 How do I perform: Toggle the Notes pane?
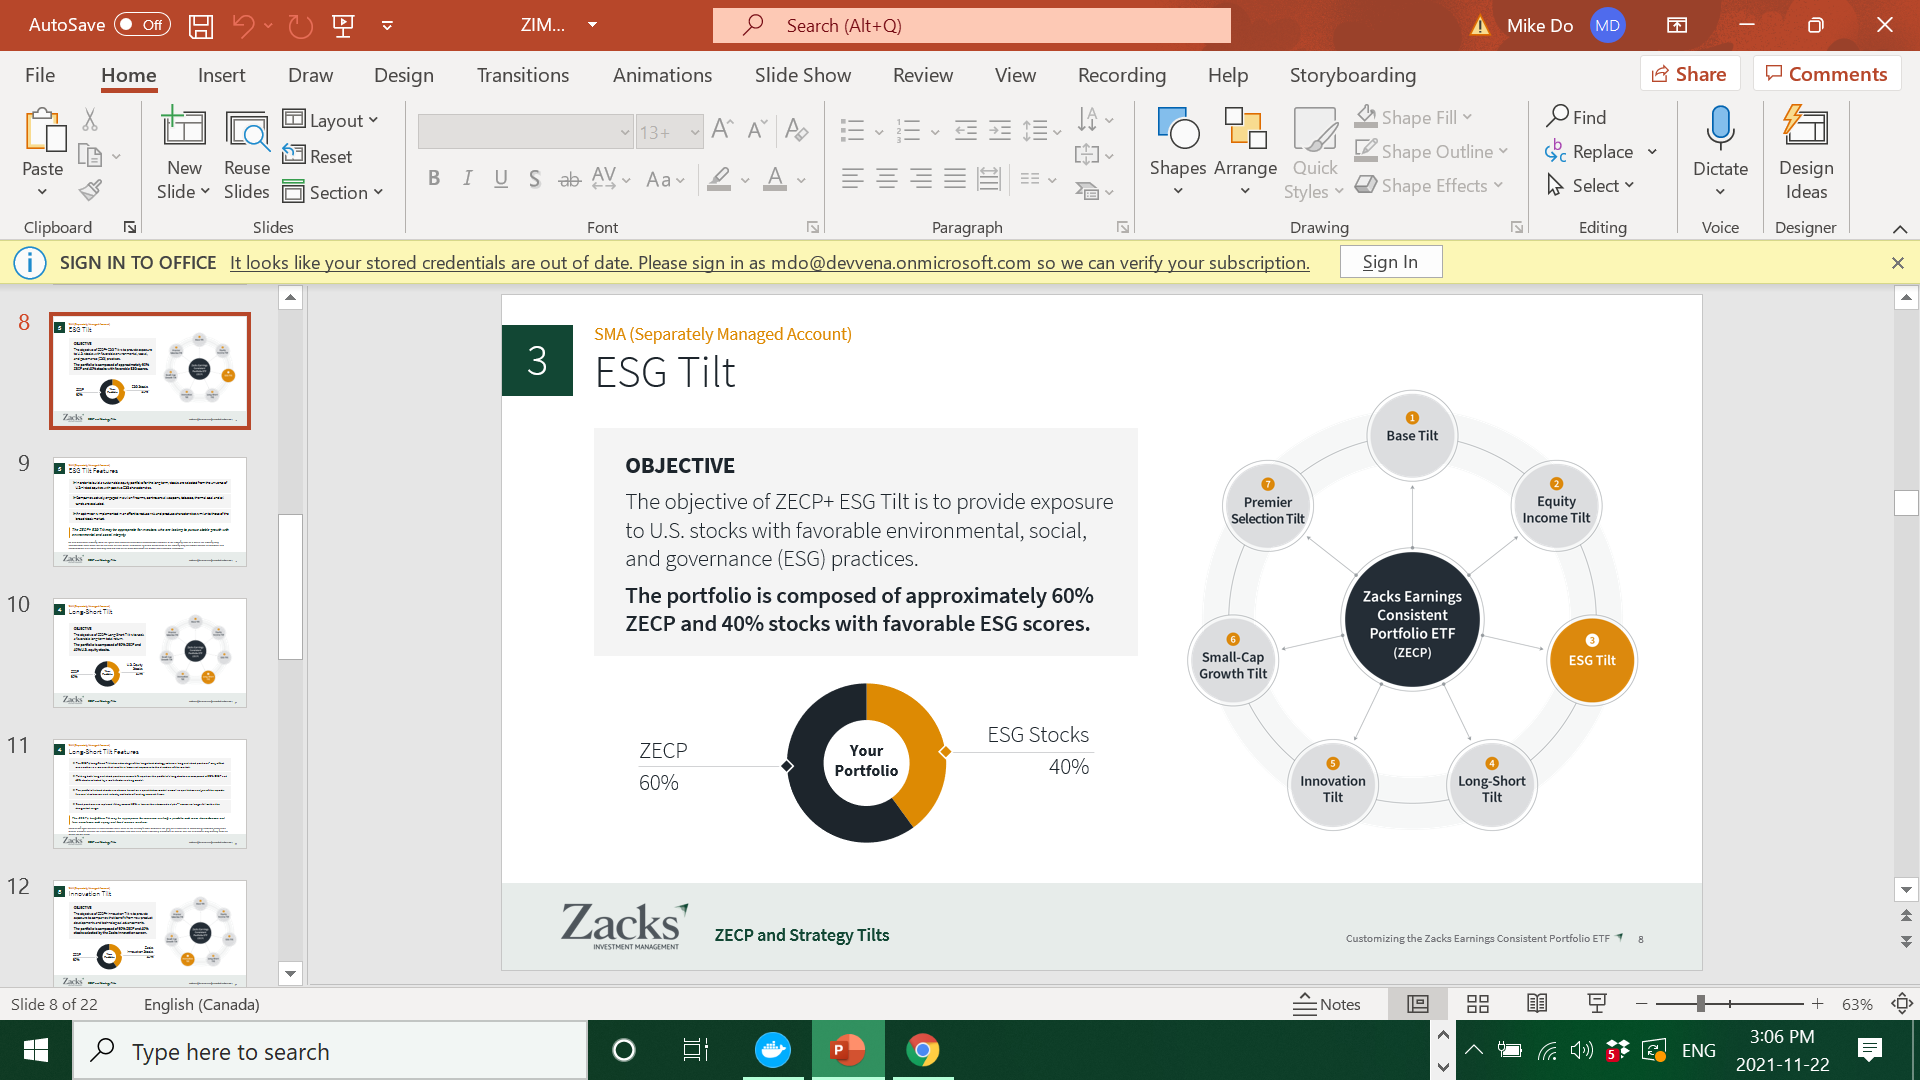tap(1326, 1004)
